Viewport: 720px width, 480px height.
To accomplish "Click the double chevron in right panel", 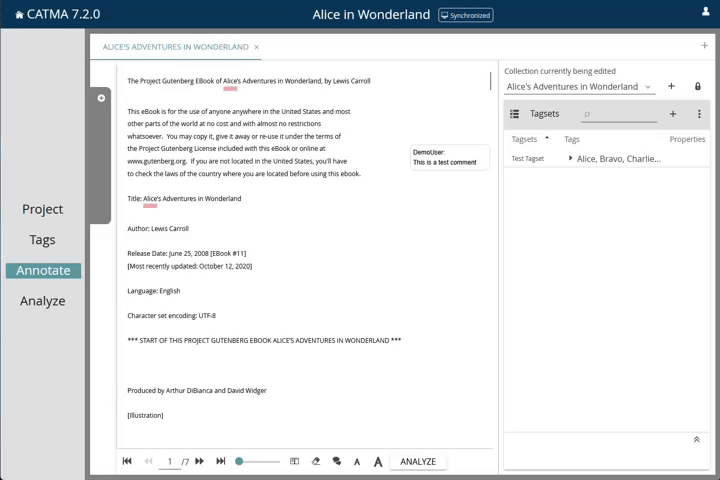I will (696, 439).
